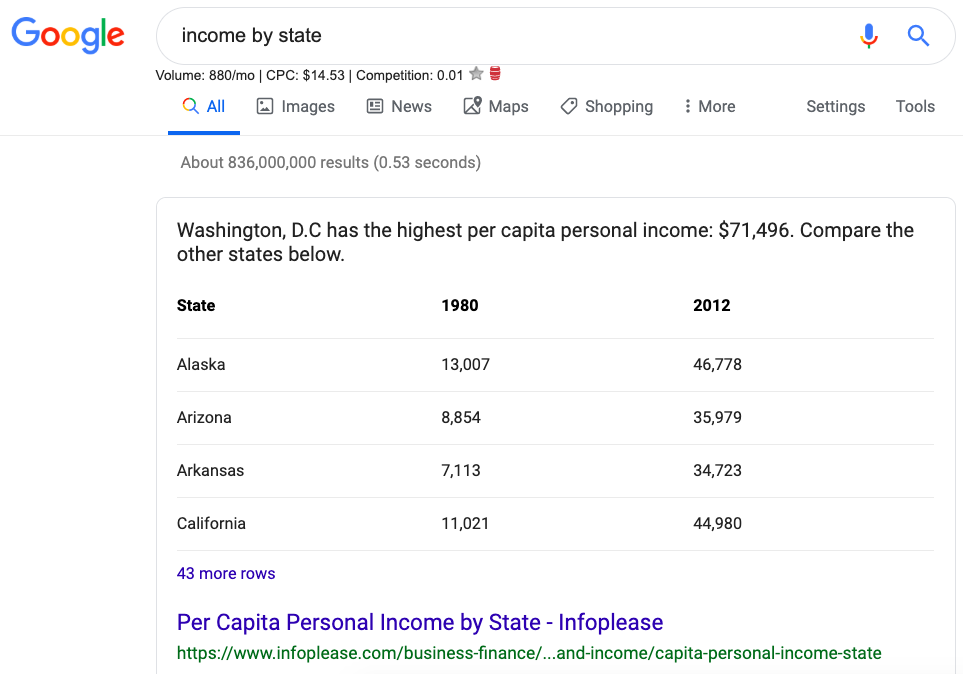Click the Images tab picture icon
The height and width of the screenshot is (674, 963).
(x=265, y=106)
